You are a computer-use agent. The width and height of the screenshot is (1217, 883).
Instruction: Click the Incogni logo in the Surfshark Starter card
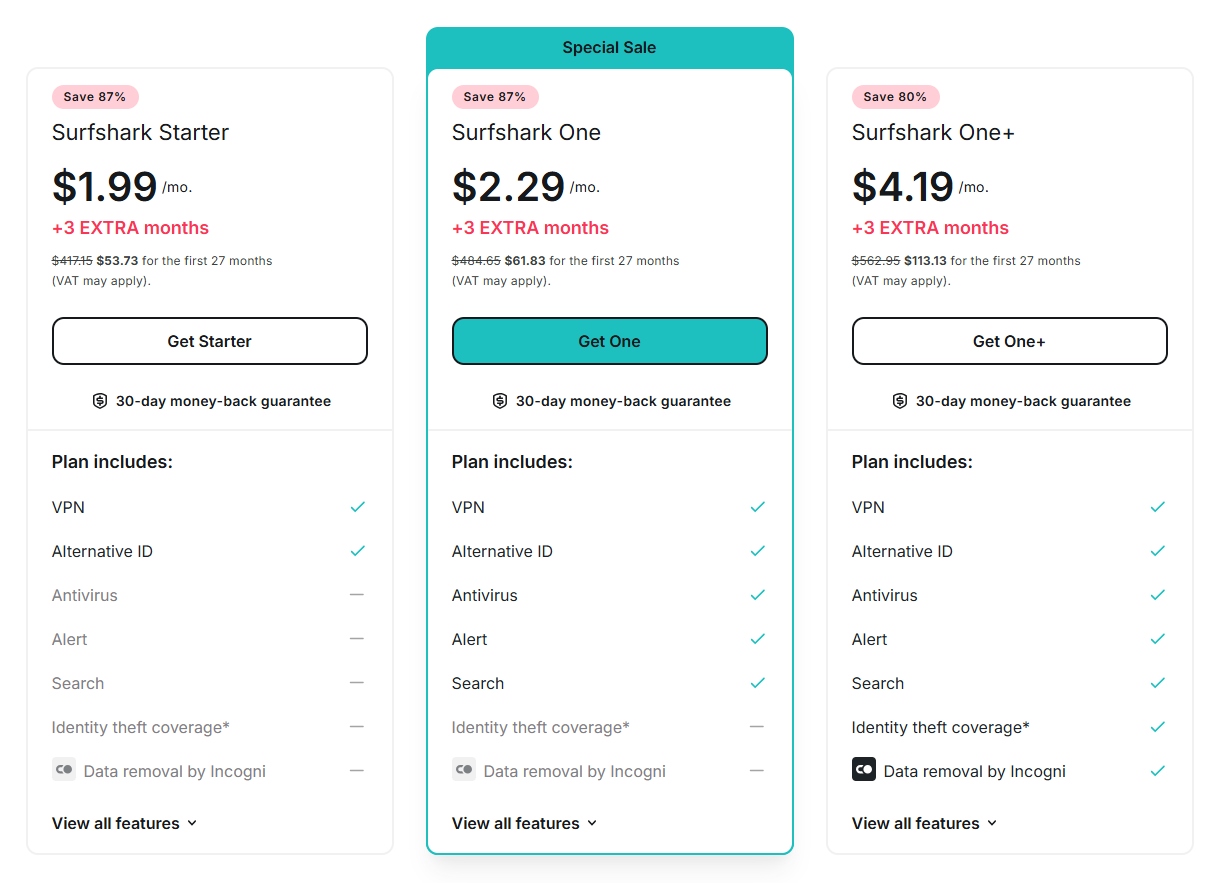tap(64, 770)
